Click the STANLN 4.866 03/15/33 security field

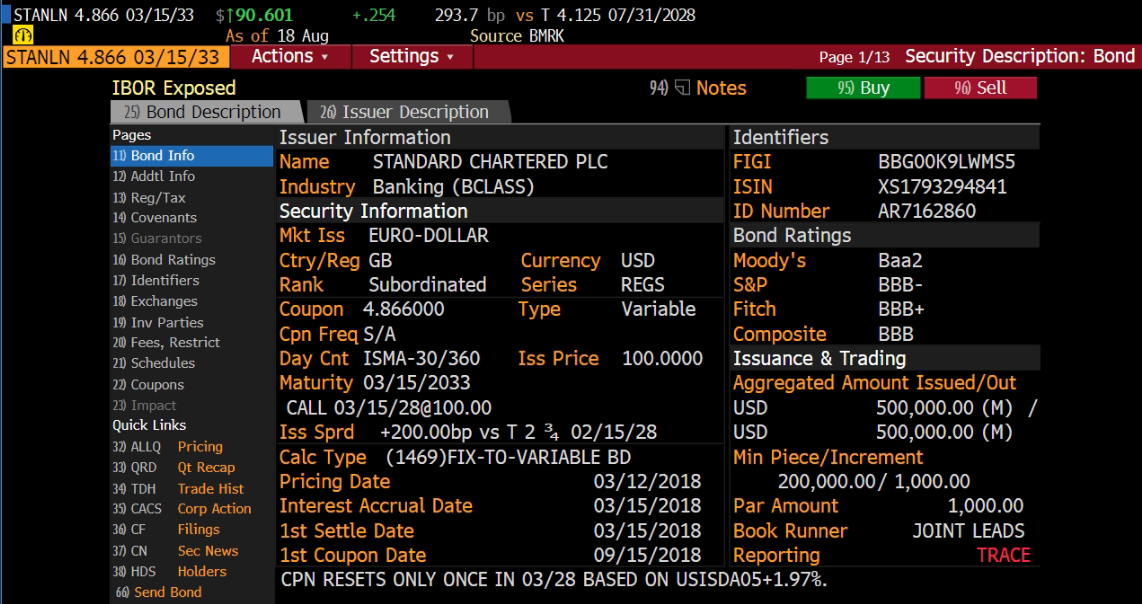[x=117, y=56]
